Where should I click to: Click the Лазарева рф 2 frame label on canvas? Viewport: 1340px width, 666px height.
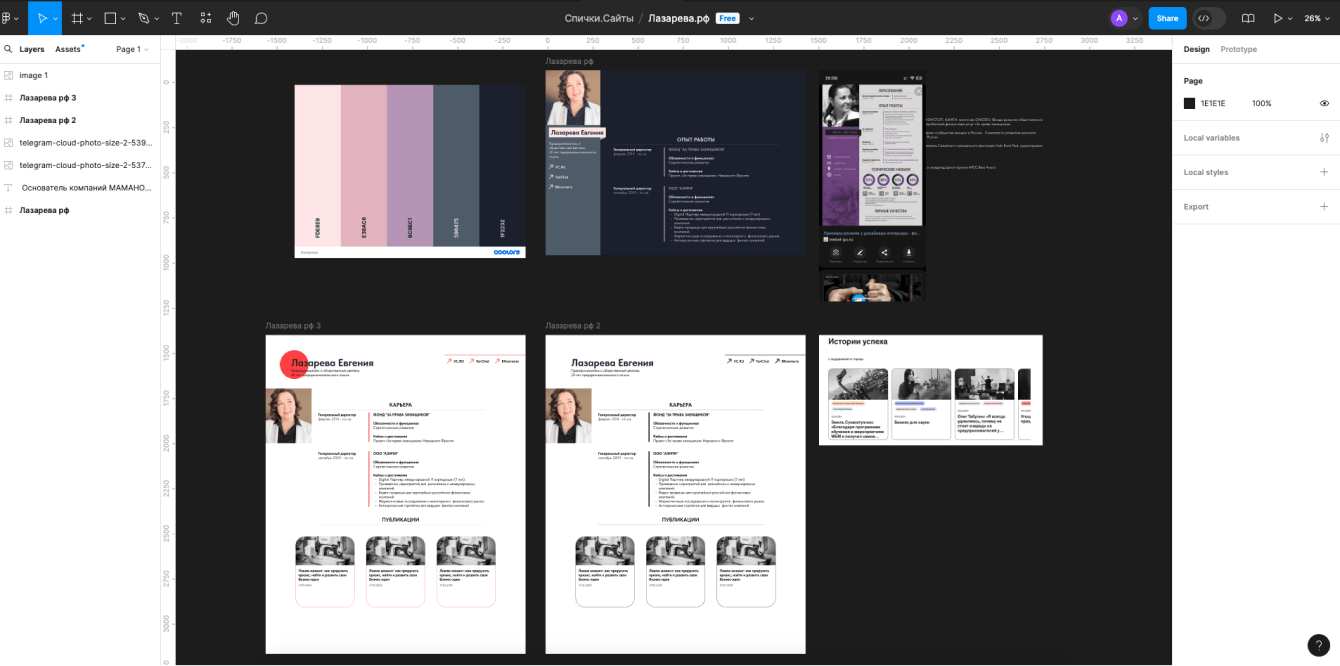573,326
